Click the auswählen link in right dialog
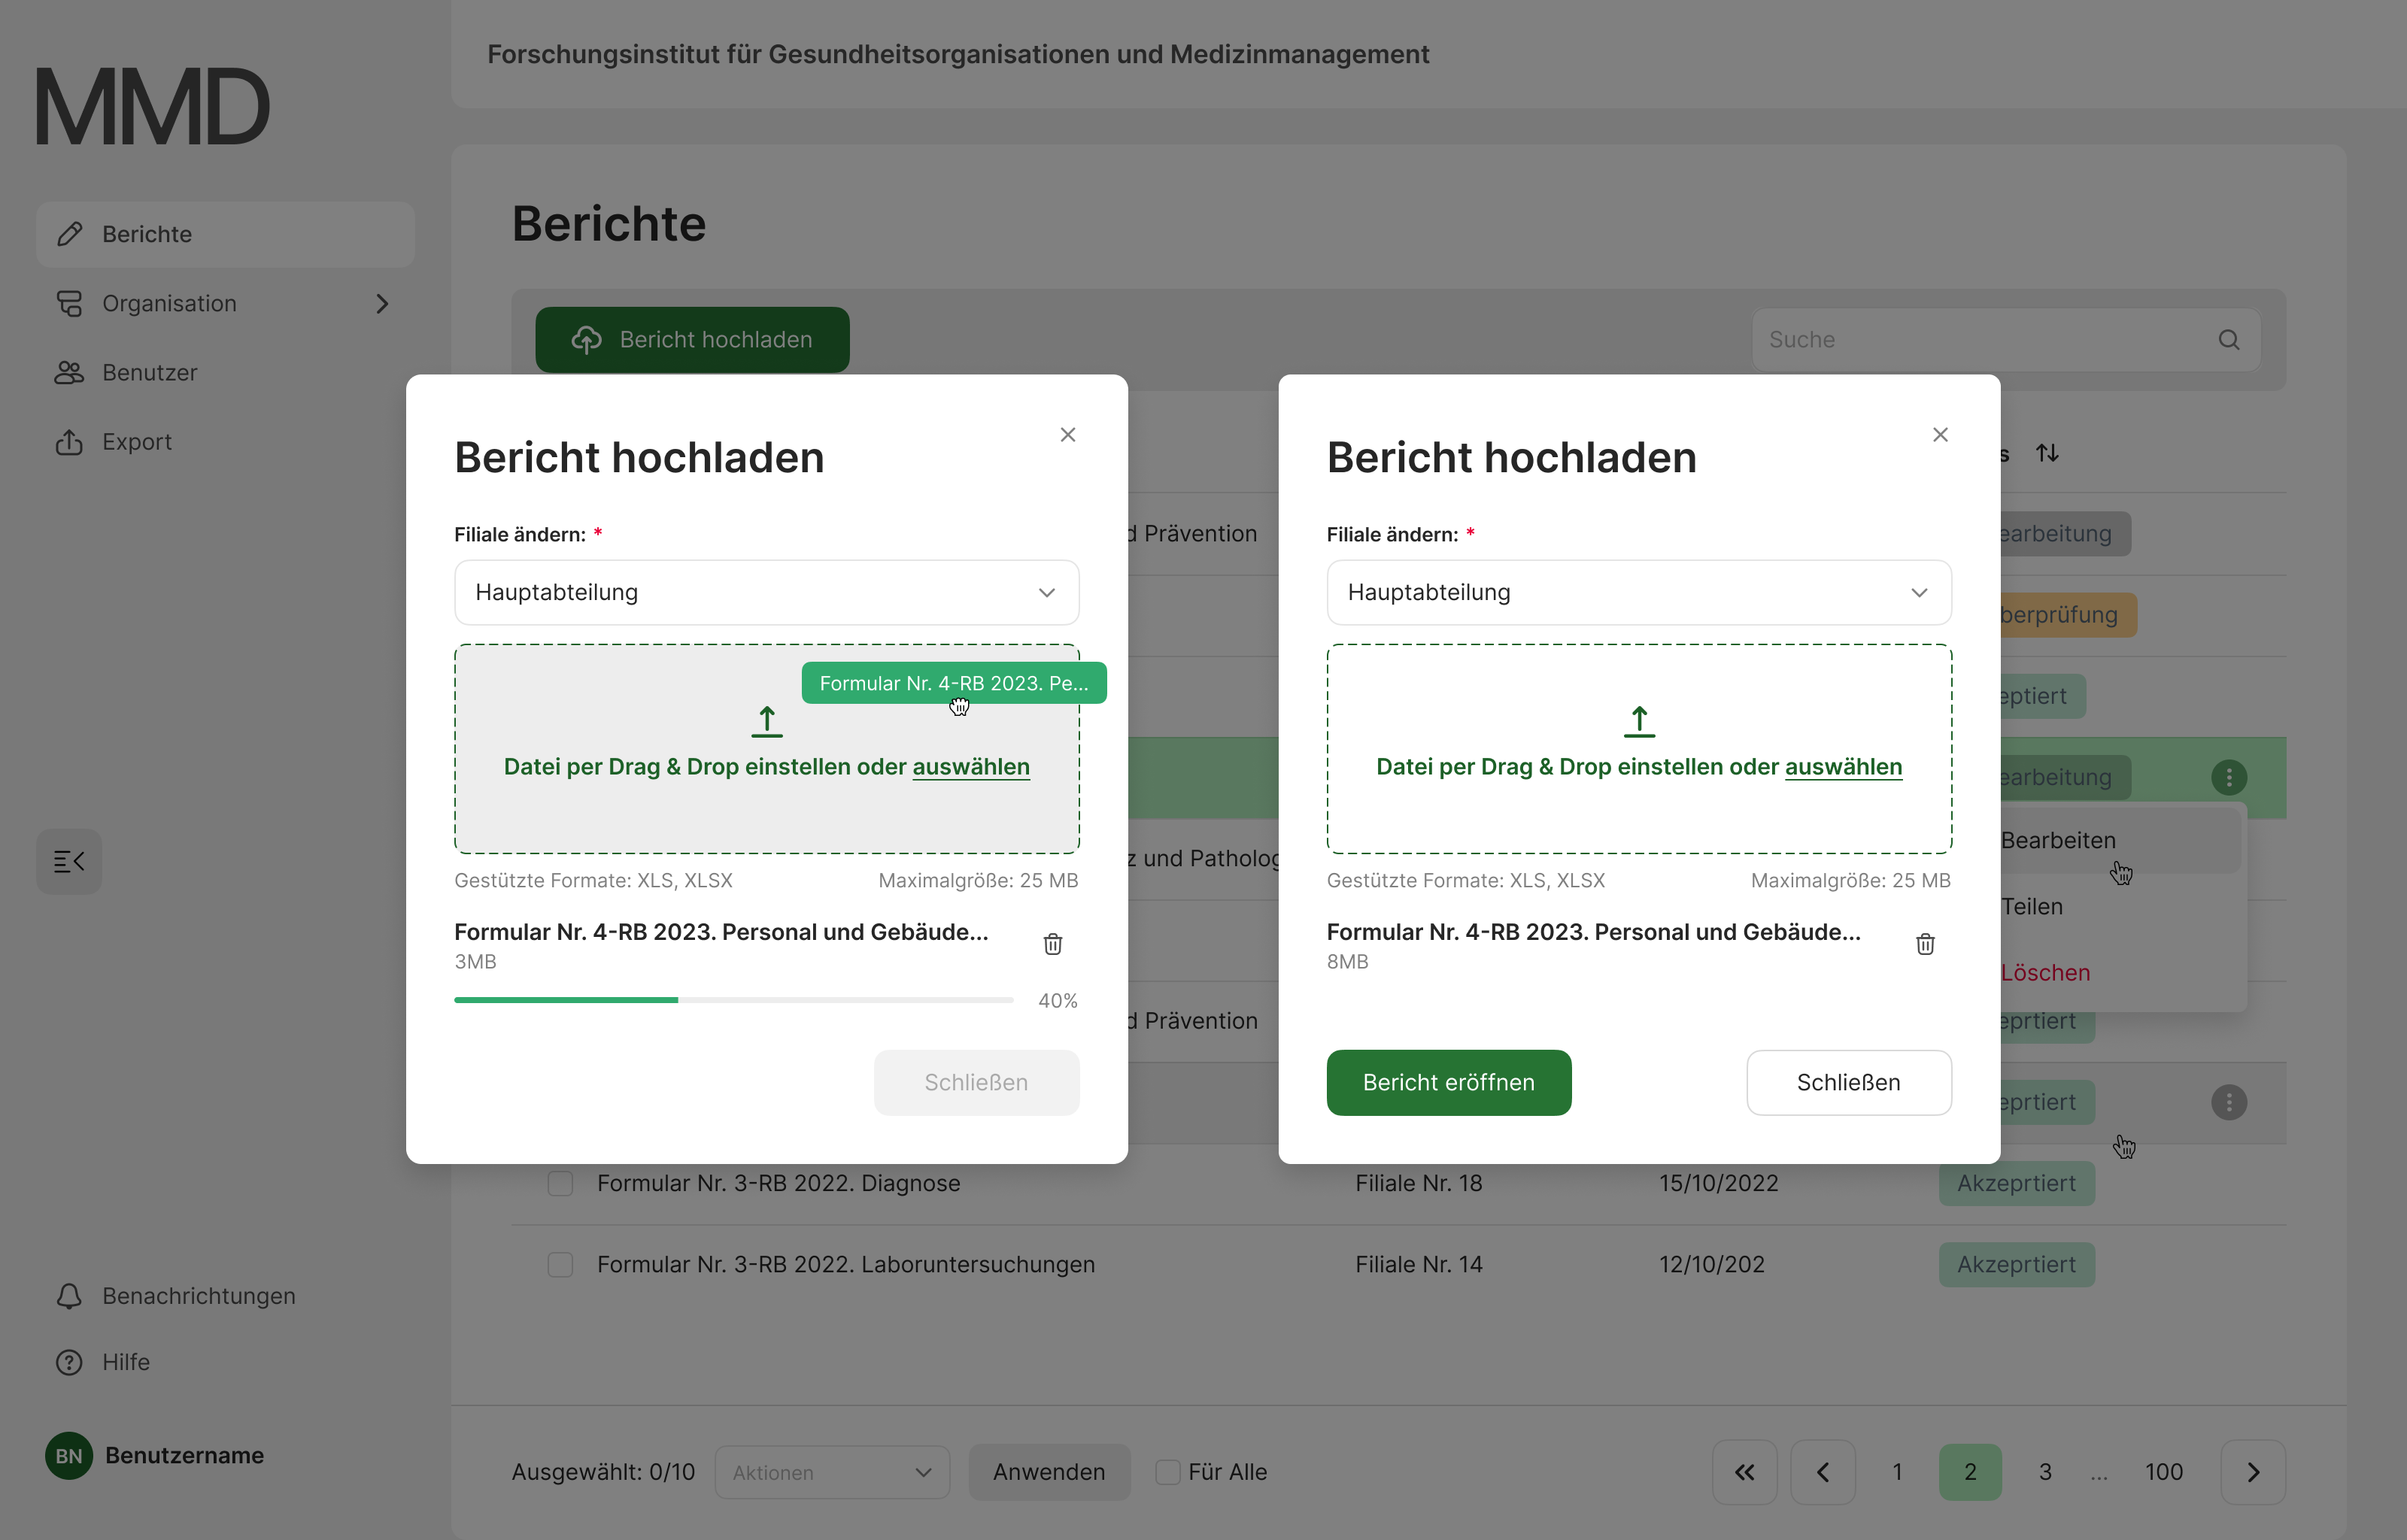The height and width of the screenshot is (1540, 2407). 1843,767
